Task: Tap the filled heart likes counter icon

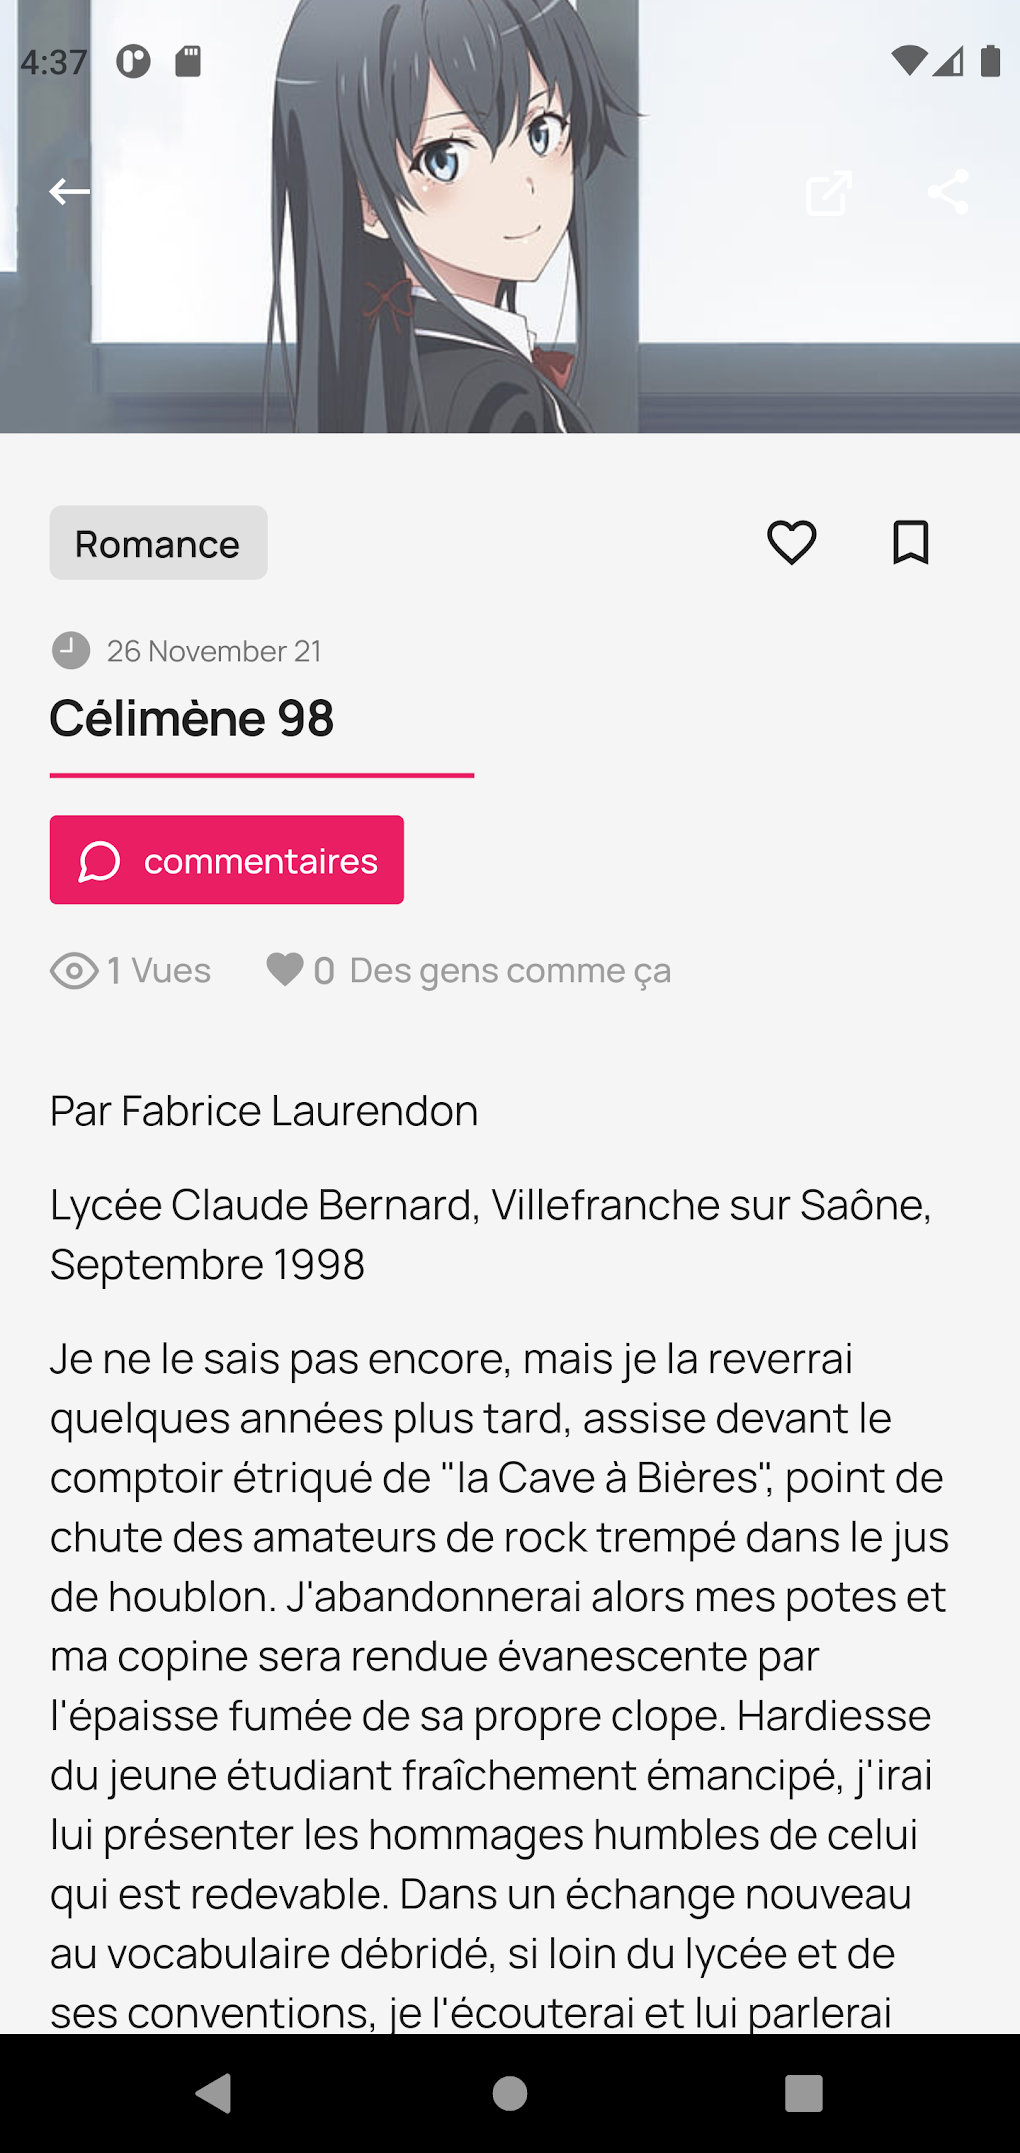Action: pyautogui.click(x=285, y=969)
